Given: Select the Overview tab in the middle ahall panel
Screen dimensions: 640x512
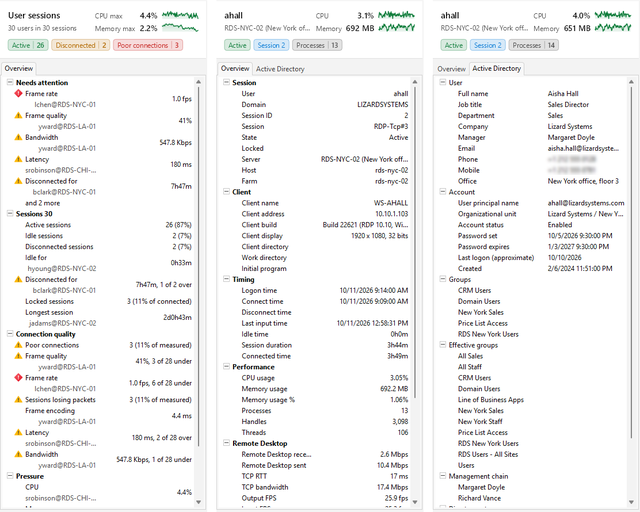Looking at the screenshot, I should click(x=235, y=68).
